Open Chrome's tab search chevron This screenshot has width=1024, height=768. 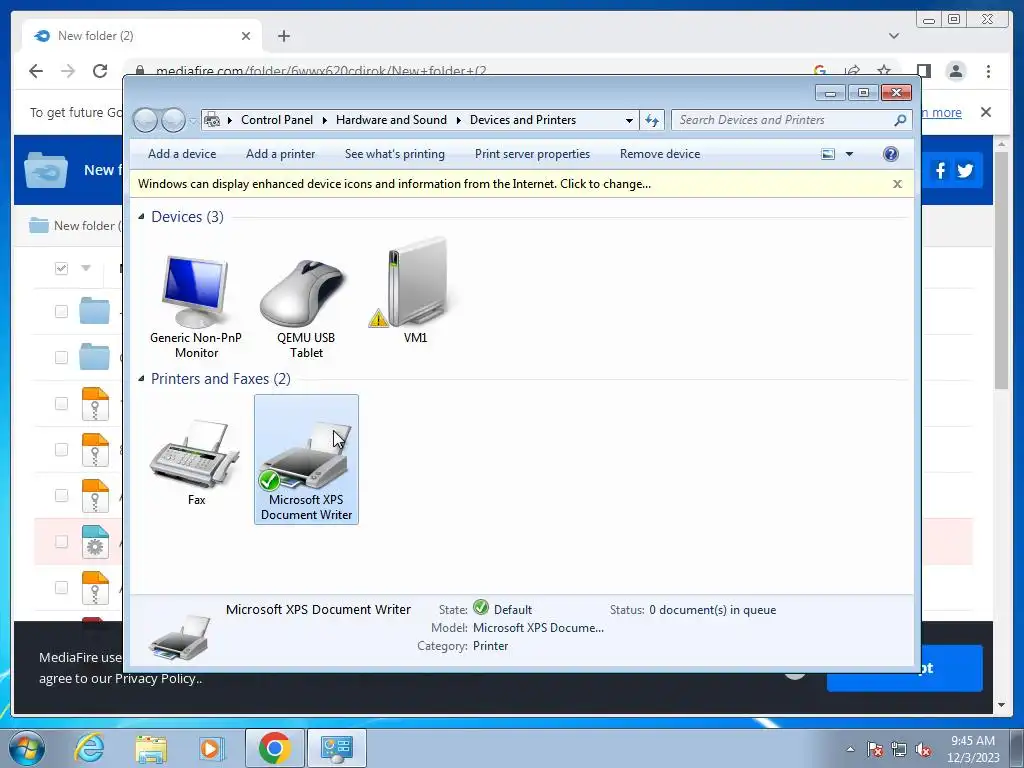click(893, 36)
